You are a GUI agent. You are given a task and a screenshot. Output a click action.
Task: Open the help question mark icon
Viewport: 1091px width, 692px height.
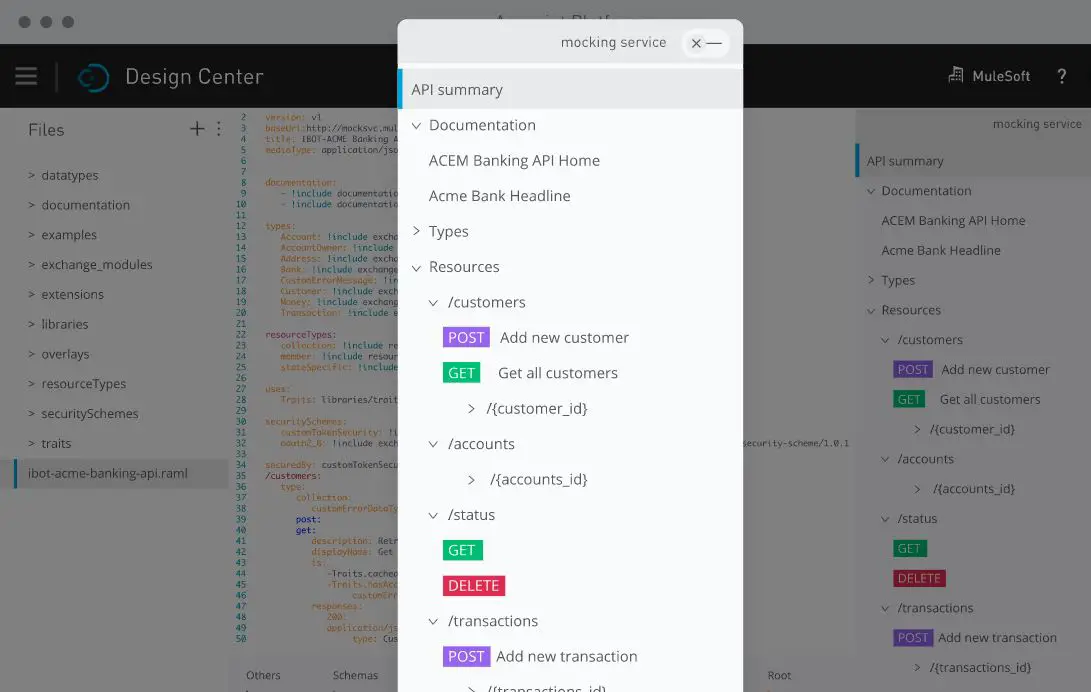tap(1061, 76)
